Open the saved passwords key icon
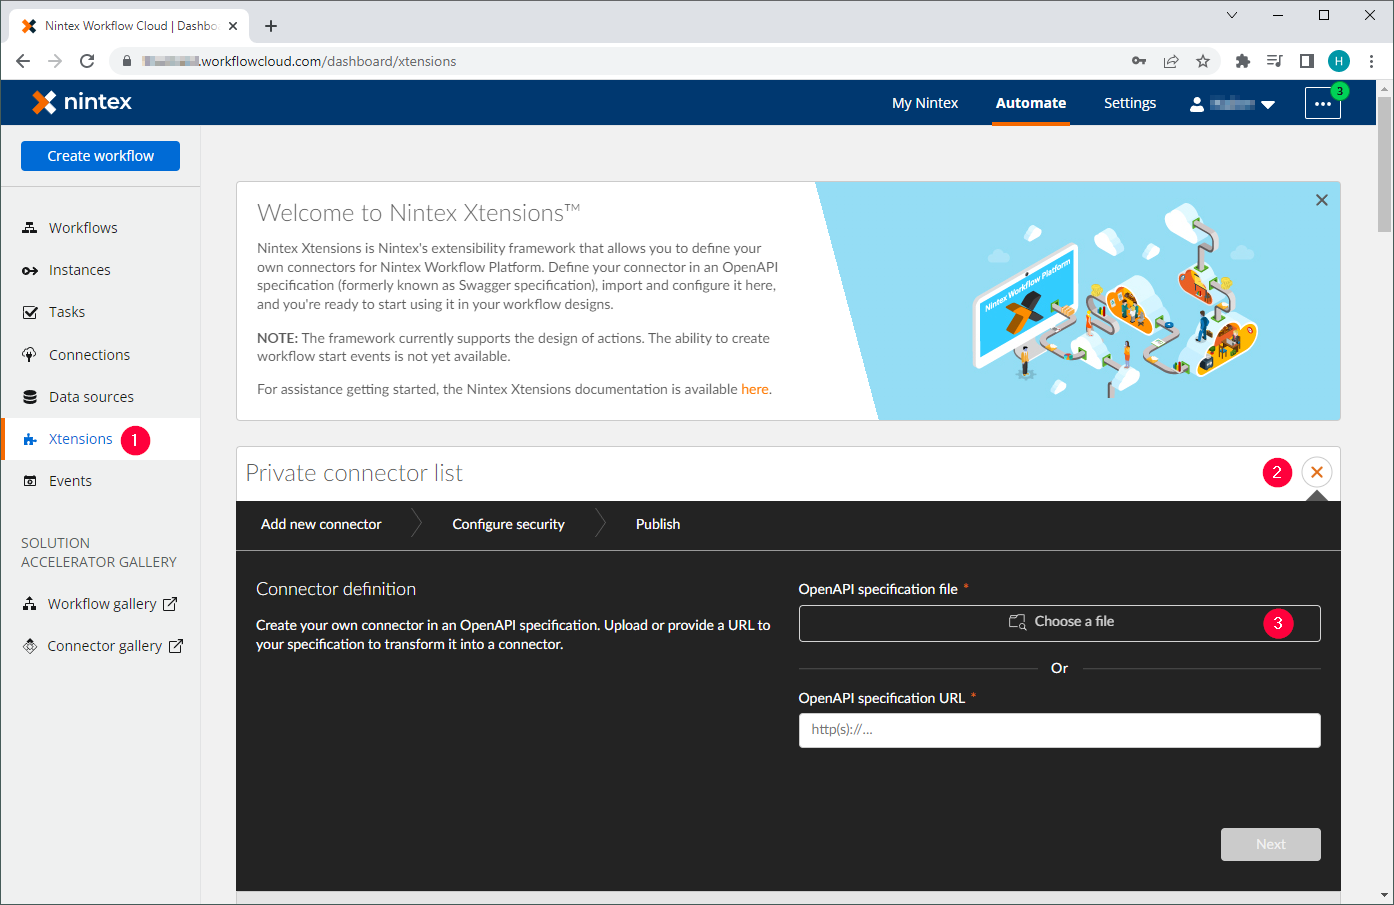Screen dimensions: 1394x905 (x=1139, y=61)
